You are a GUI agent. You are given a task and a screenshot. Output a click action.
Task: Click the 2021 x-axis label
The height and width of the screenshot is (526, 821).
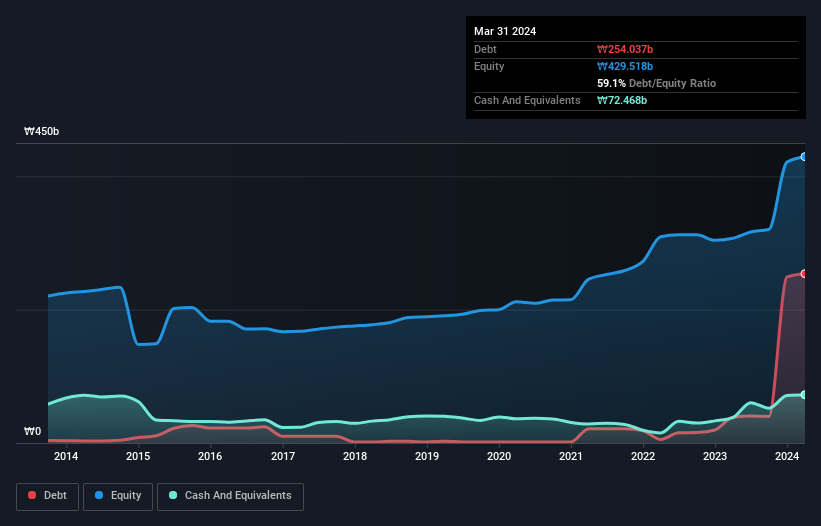571,456
